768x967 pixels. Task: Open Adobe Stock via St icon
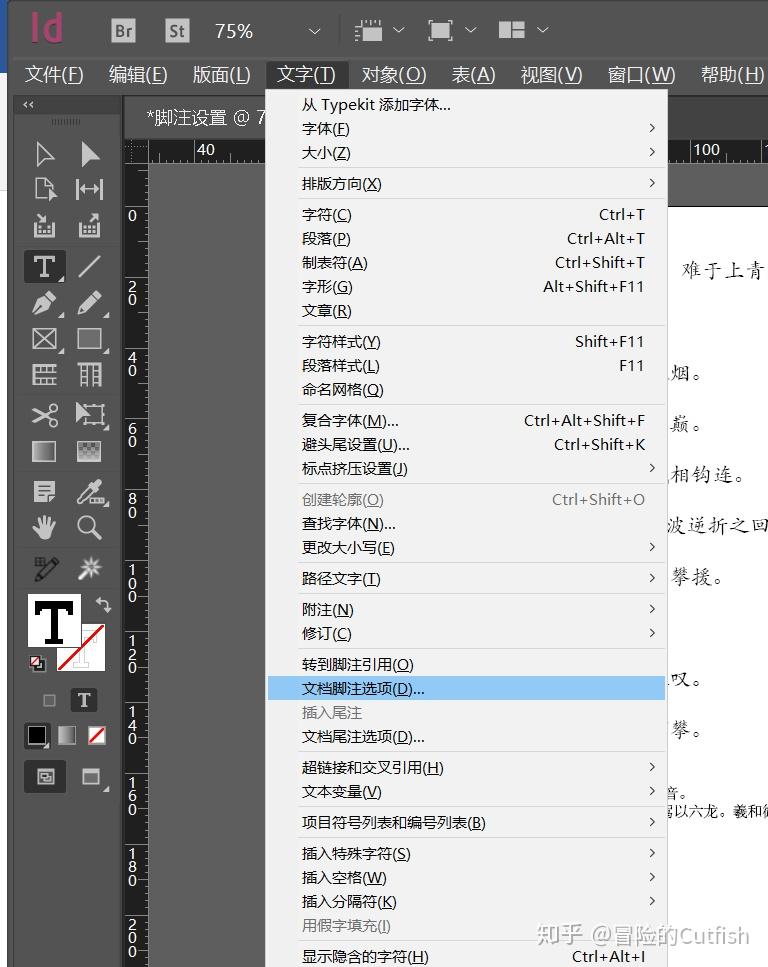pyautogui.click(x=177, y=31)
